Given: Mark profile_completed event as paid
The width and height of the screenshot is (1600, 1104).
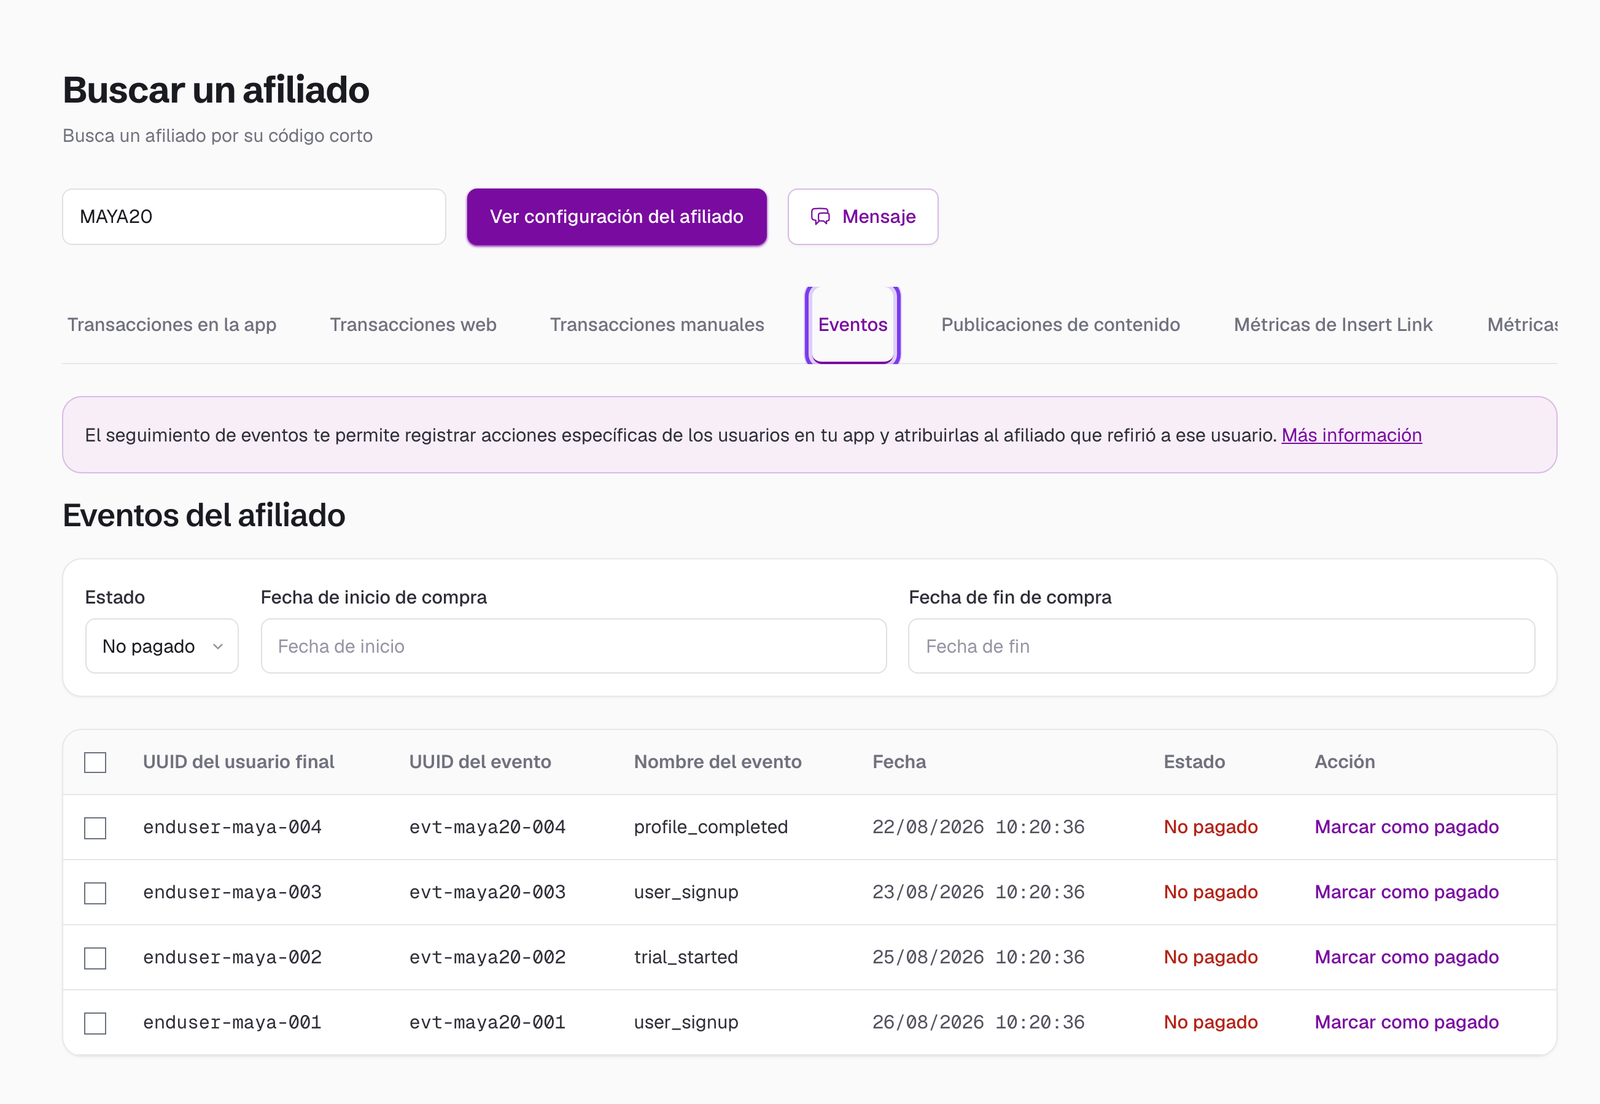Looking at the screenshot, I should click(1406, 827).
